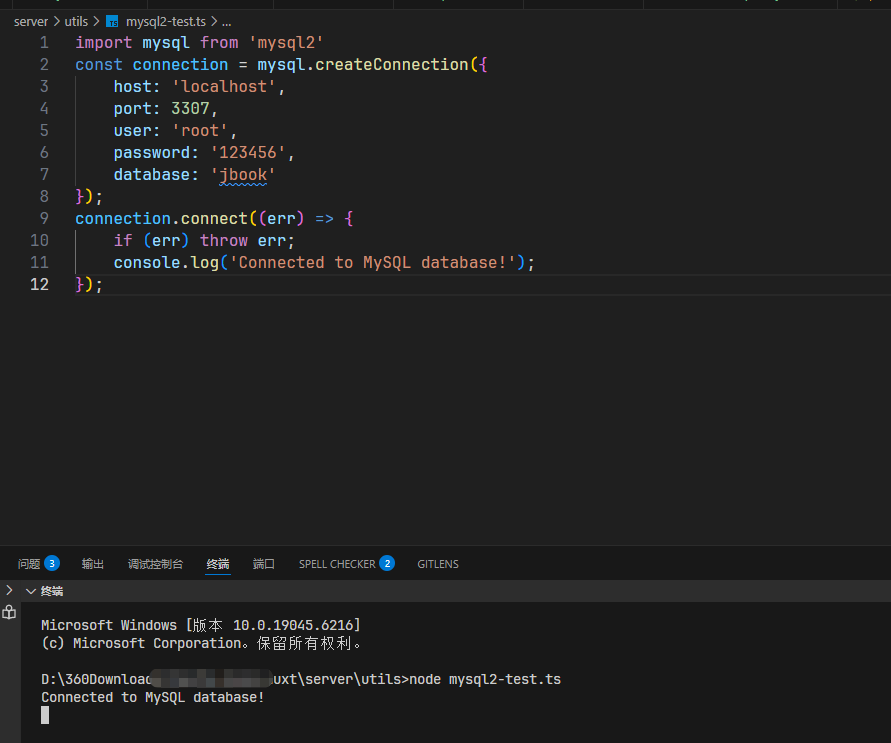This screenshot has height=743, width=891.
Task: Switch to the 输出 output tab
Action: coord(93,563)
